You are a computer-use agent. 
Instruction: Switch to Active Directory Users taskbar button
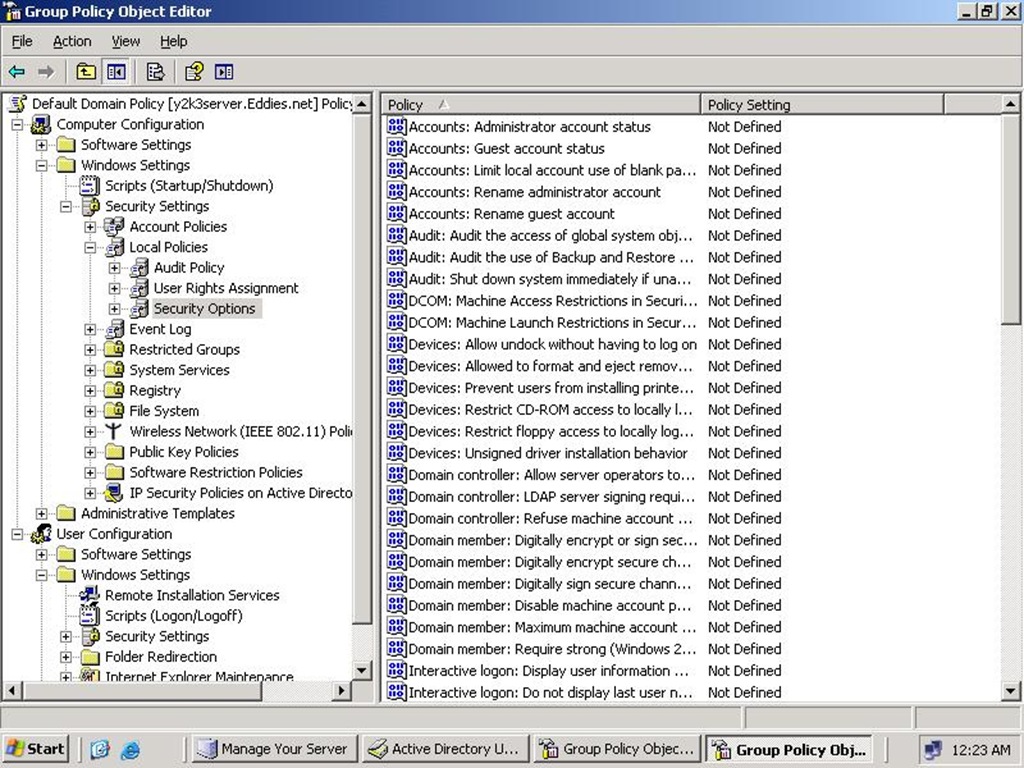click(x=445, y=748)
